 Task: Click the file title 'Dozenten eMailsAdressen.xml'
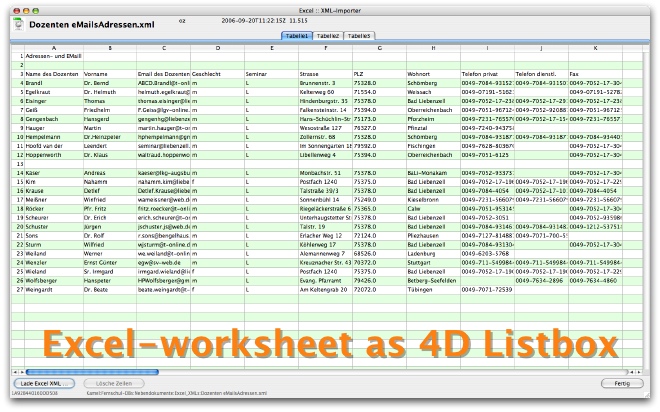coord(92,24)
